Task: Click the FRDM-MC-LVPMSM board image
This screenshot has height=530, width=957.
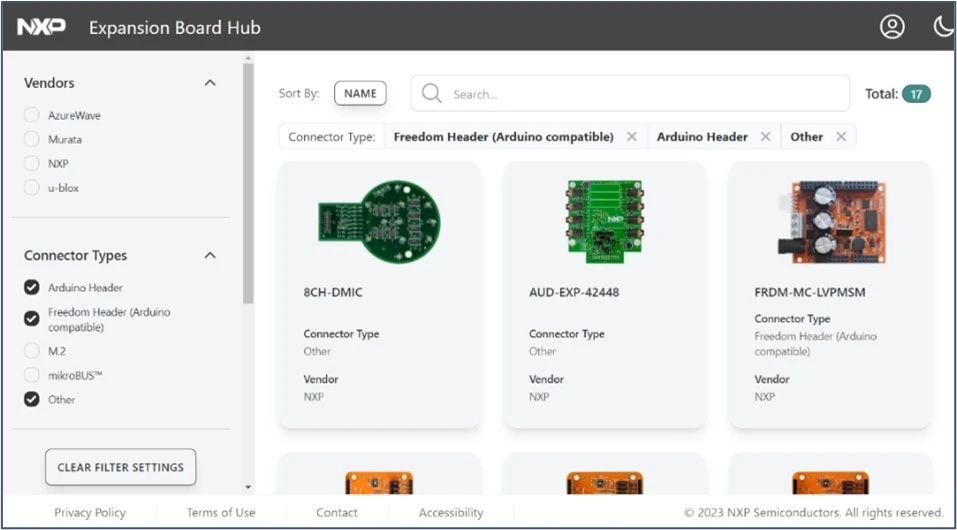Action: [831, 222]
